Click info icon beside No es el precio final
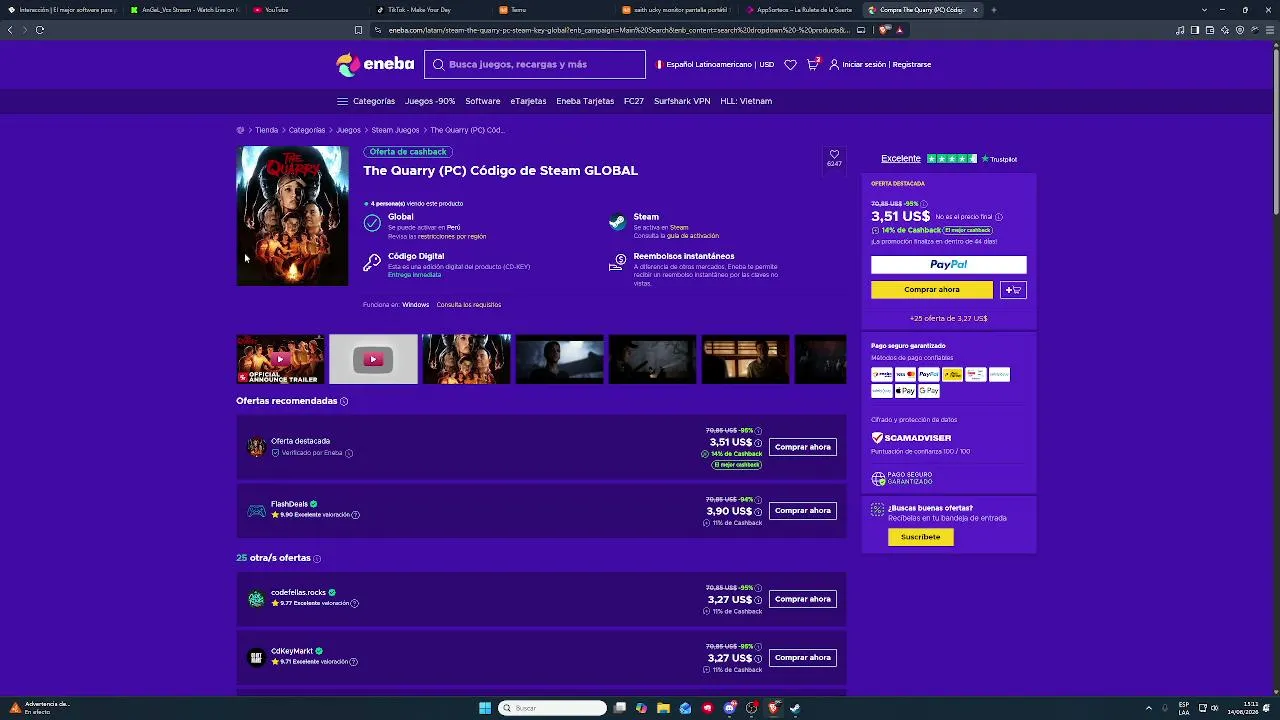Viewport: 1280px width, 720px height. tap(998, 217)
